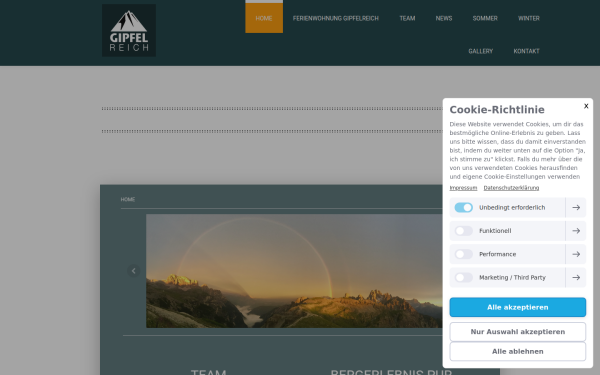Screen dimensions: 600x375
Task: Toggle the Unbedingt erforderlich switch
Action: point(463,207)
